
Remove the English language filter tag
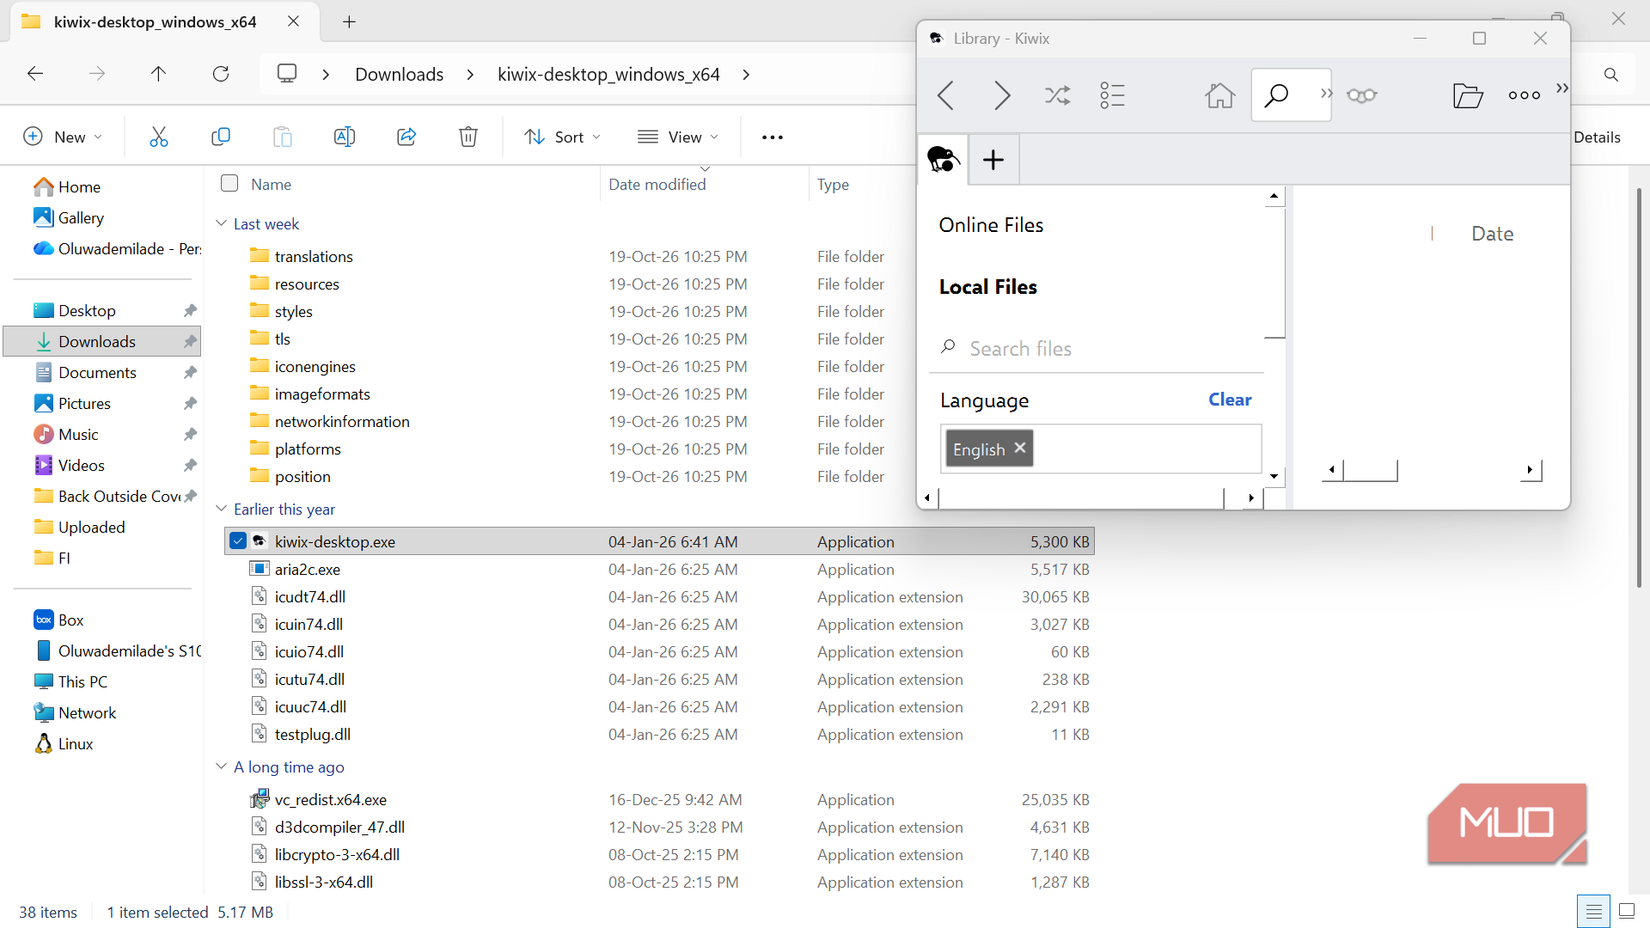tap(1020, 448)
